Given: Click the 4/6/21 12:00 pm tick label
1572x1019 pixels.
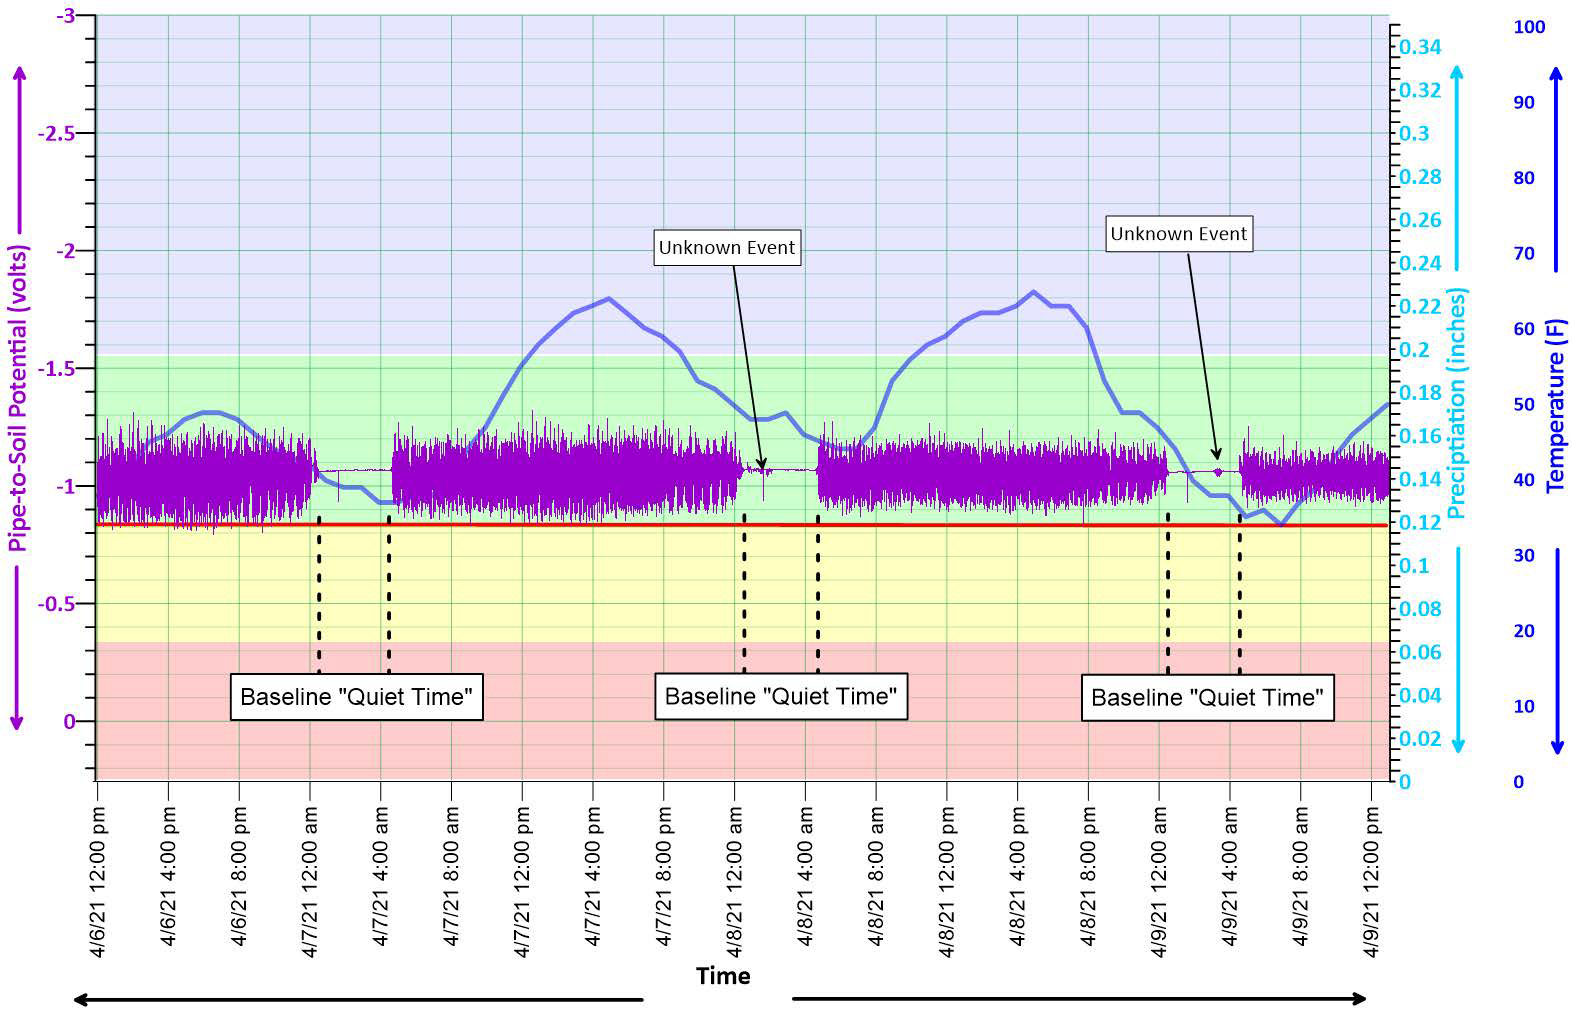Looking at the screenshot, I should pos(98,882).
